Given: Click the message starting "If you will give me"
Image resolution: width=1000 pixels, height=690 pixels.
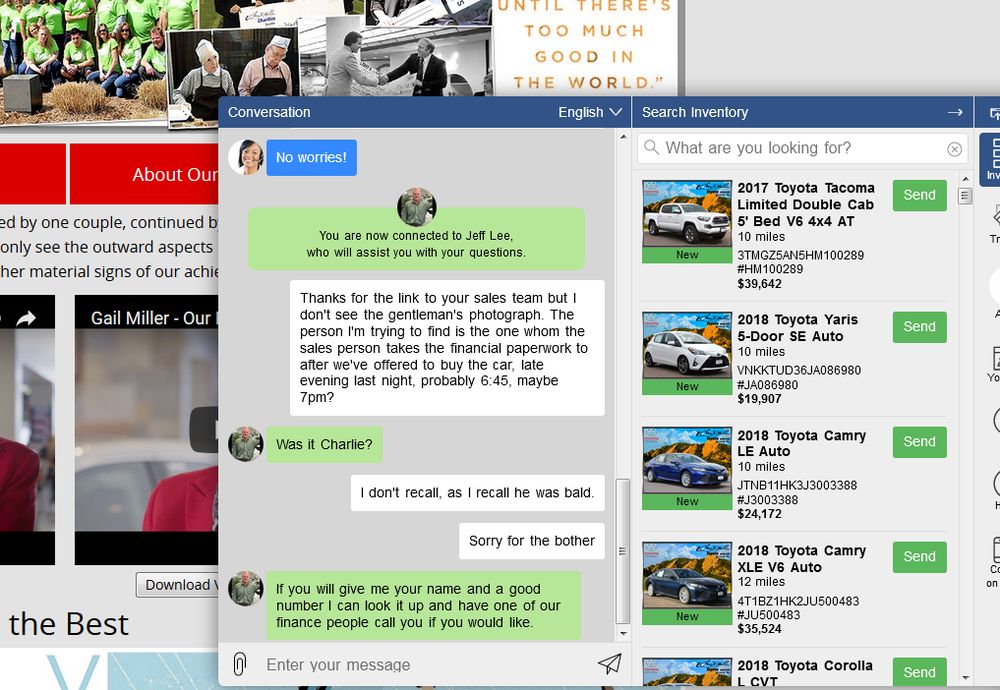Looking at the screenshot, I should click(423, 605).
